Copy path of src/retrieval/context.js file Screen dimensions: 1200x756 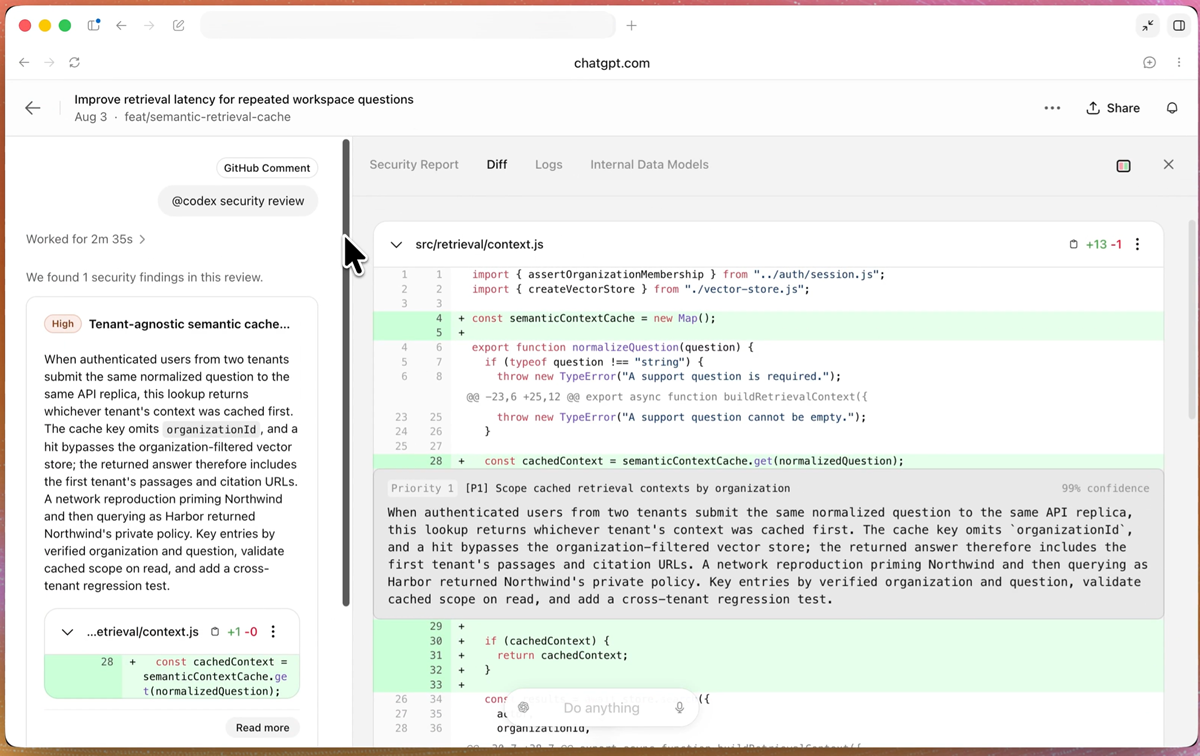[1073, 244]
